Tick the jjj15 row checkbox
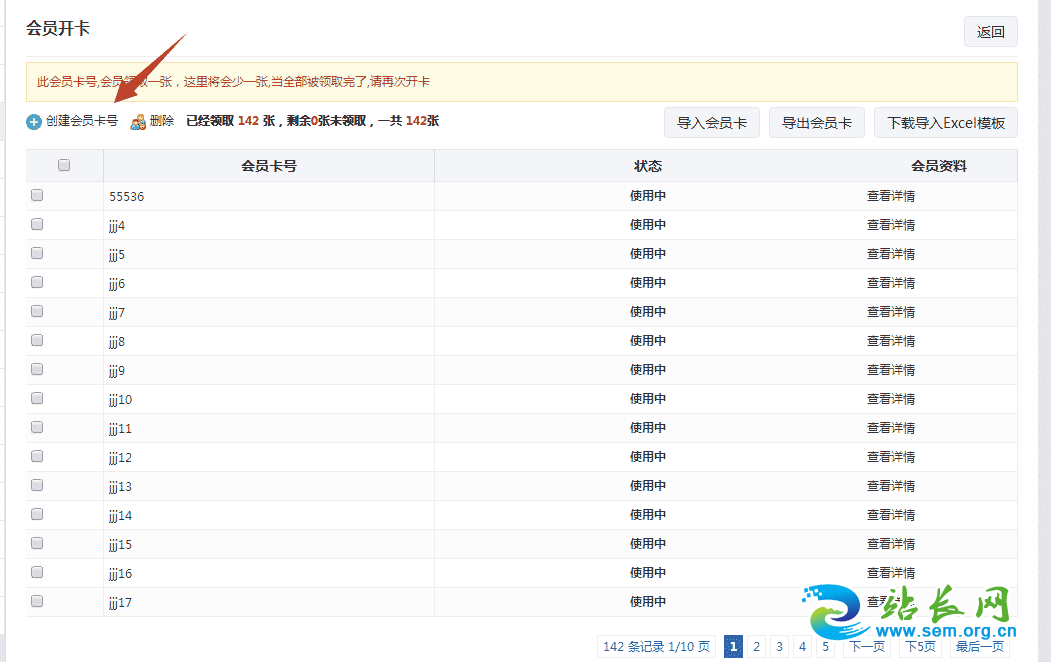This screenshot has width=1051, height=662. pyautogui.click(x=37, y=543)
